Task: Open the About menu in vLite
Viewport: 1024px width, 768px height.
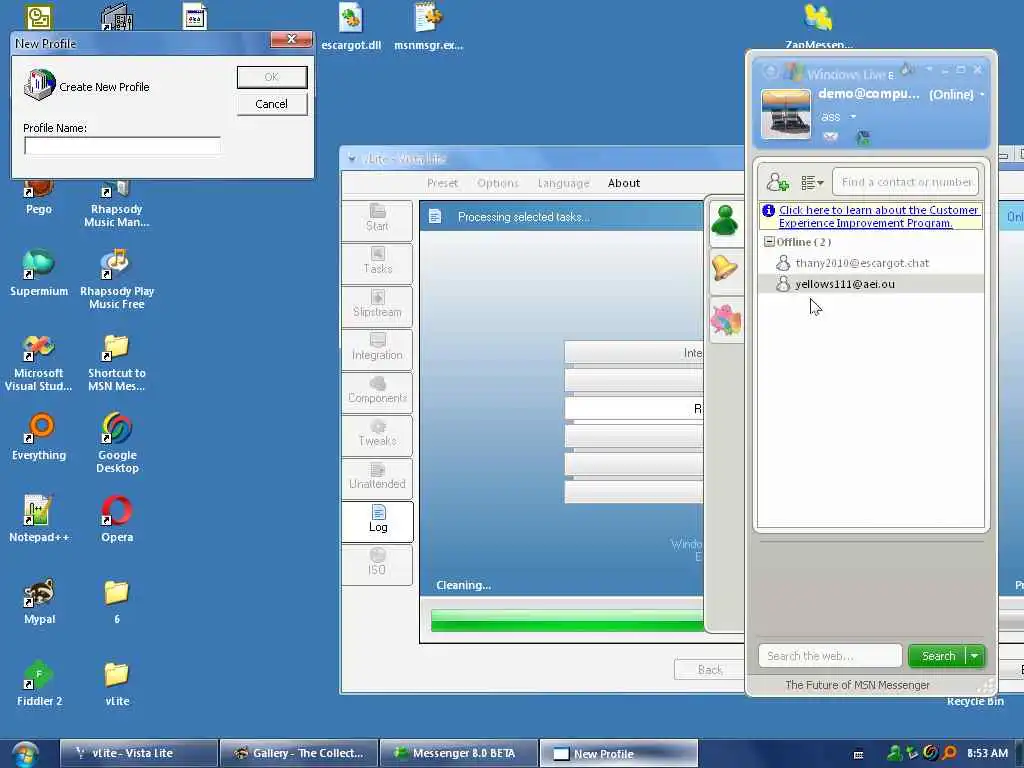Action: coord(624,184)
